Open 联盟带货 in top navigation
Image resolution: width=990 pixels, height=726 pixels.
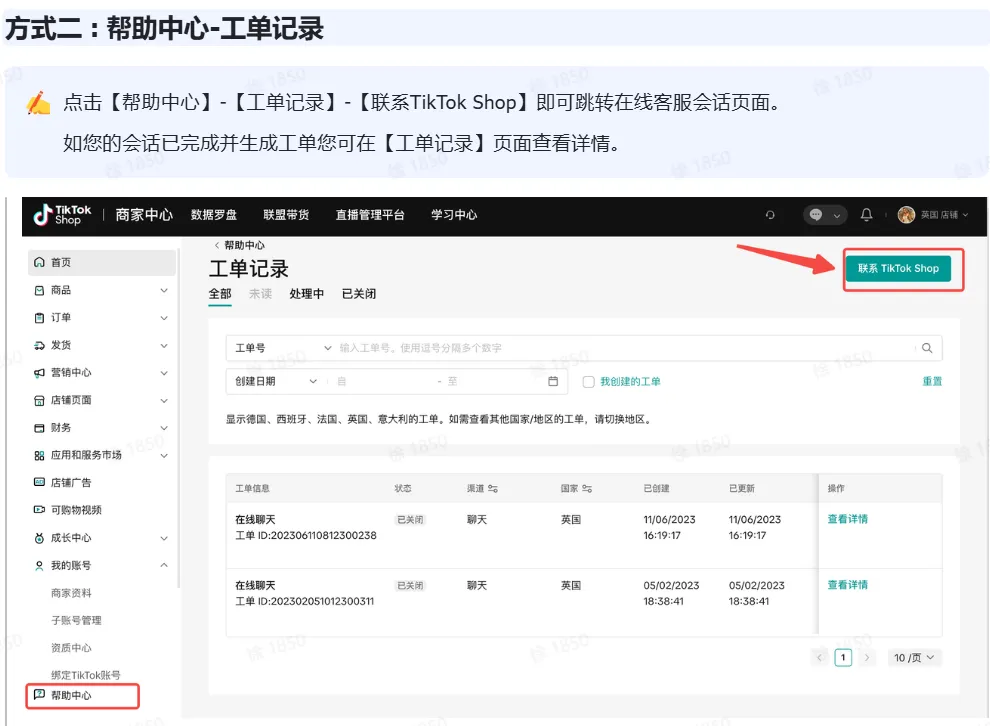point(286,215)
